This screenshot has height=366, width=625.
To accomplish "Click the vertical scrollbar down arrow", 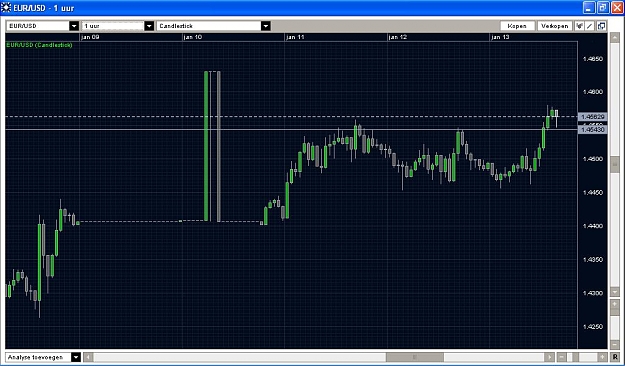I will [x=615, y=292].
